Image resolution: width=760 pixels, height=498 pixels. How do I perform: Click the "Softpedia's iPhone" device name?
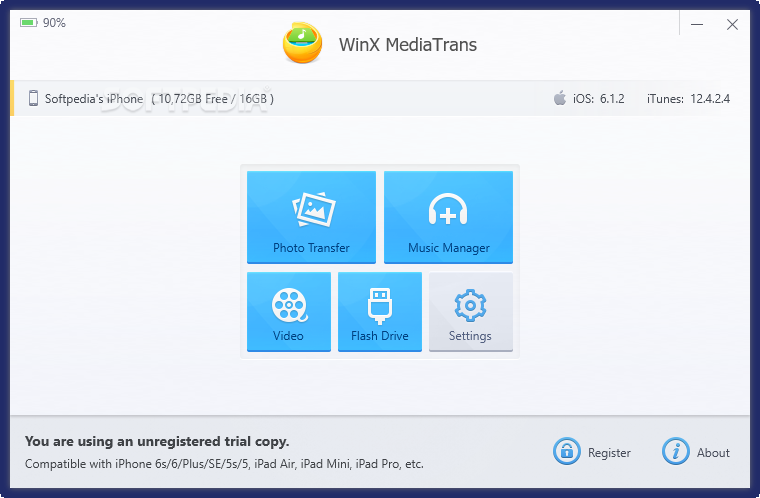click(94, 99)
